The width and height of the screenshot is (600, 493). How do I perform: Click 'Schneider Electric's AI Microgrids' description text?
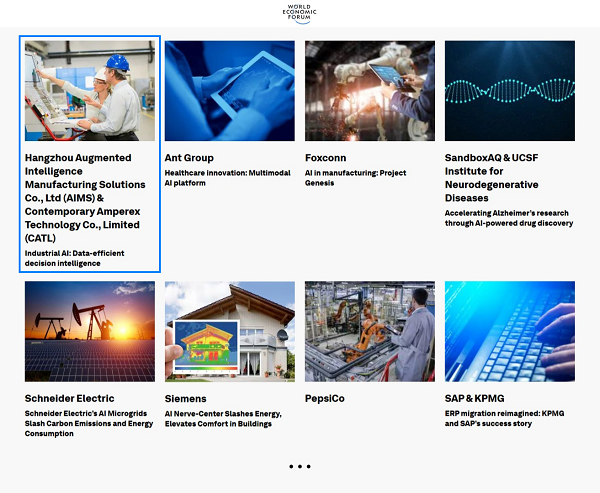[89, 423]
